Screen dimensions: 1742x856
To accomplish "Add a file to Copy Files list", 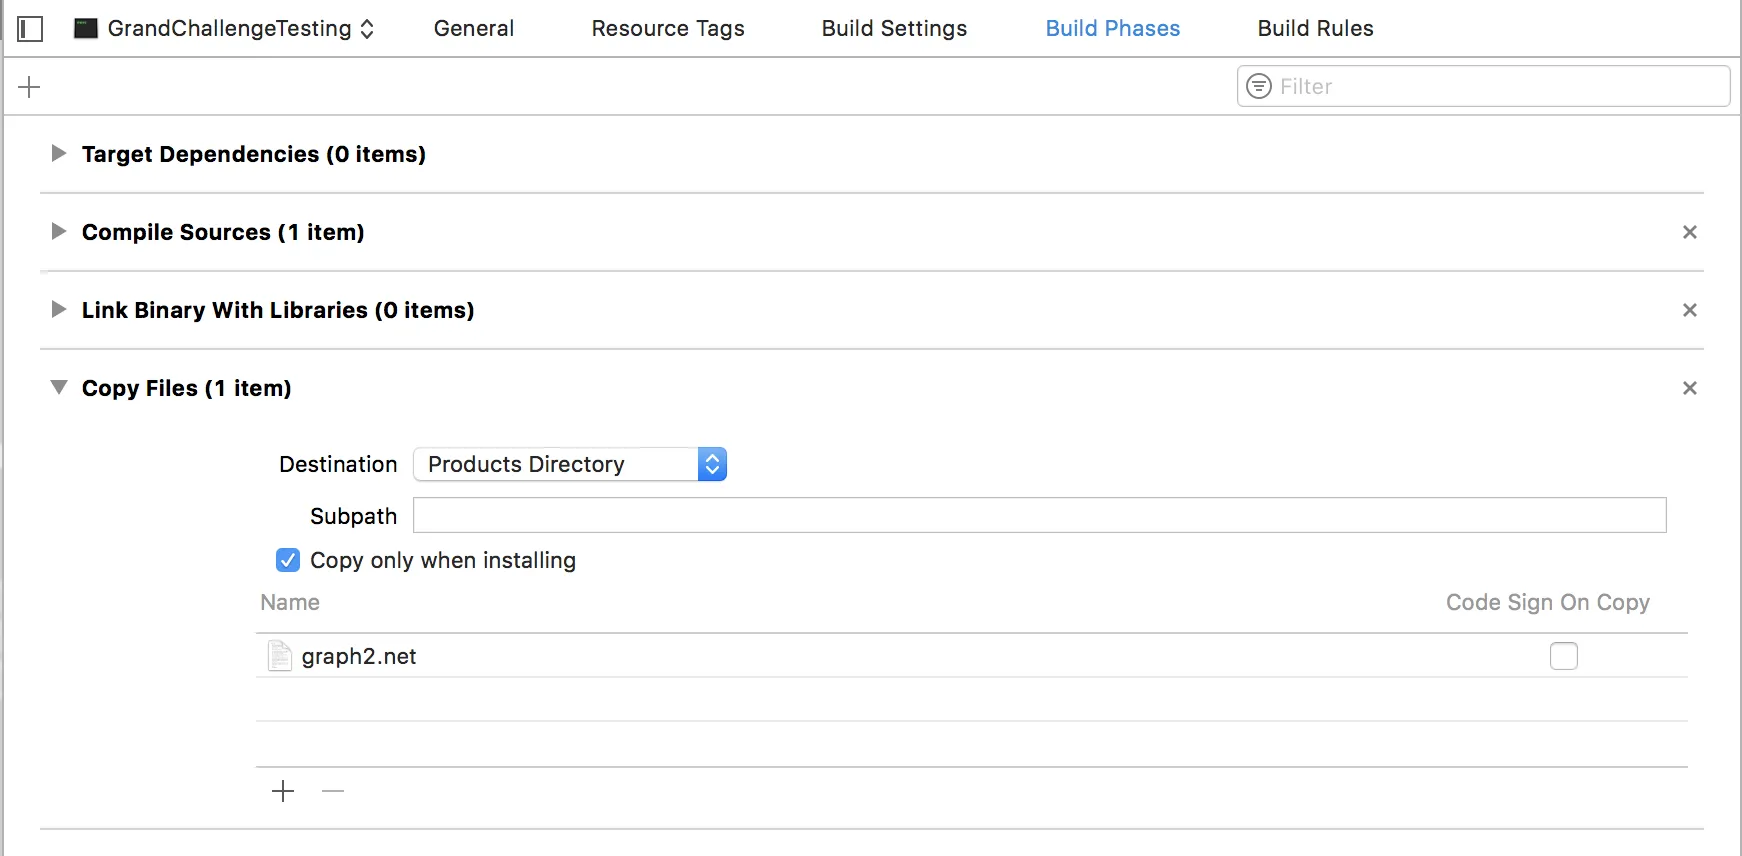I will pyautogui.click(x=283, y=792).
